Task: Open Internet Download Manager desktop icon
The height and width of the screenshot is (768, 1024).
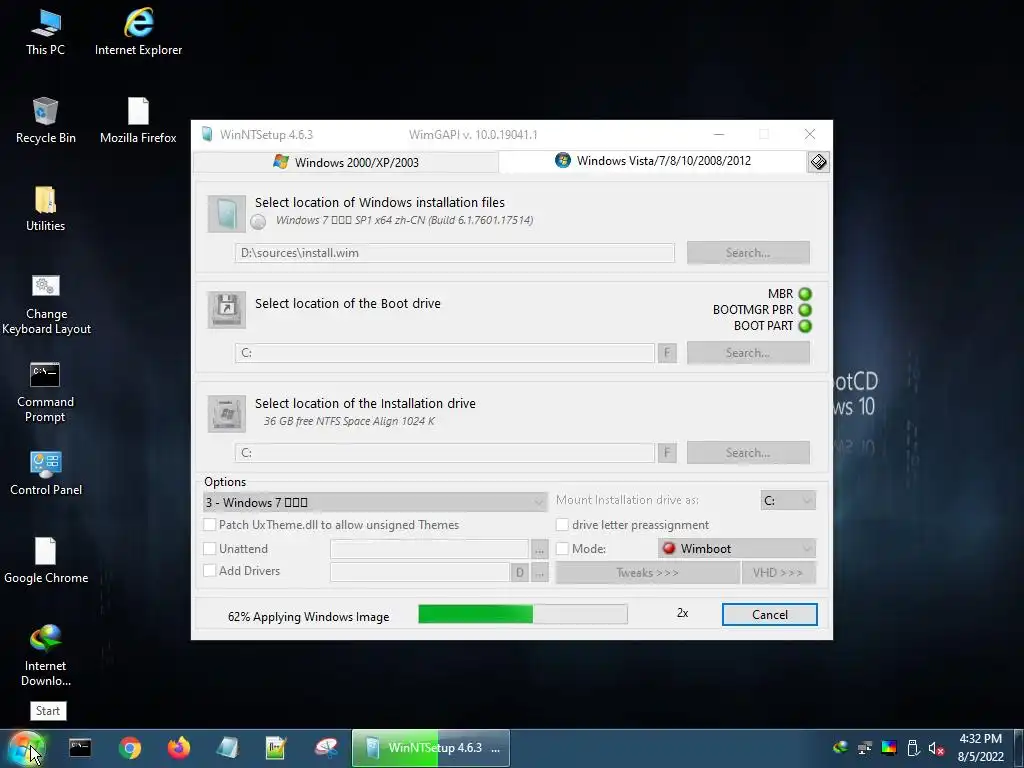Action: [46, 656]
